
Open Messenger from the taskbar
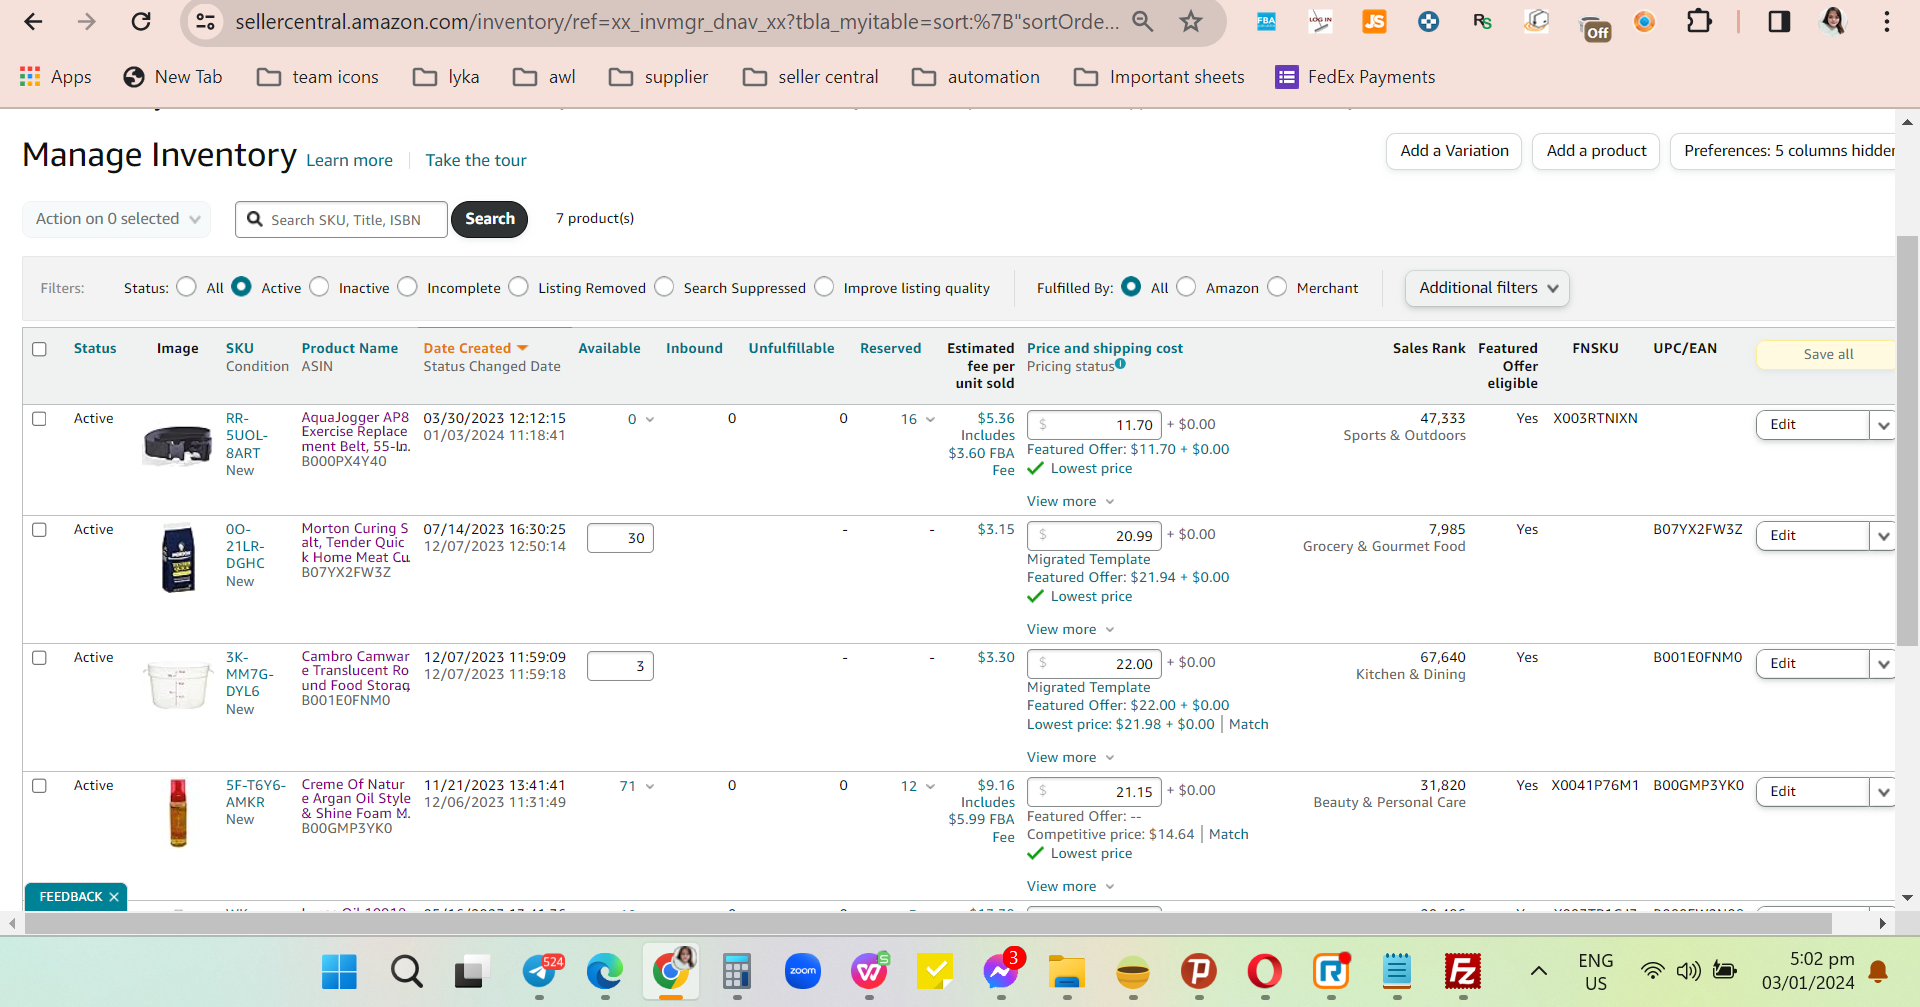coord(1001,970)
